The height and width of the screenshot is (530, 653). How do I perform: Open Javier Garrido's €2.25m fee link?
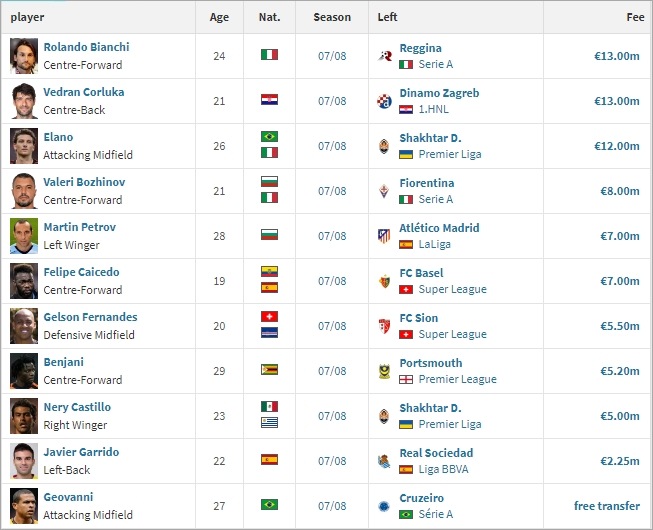click(x=619, y=461)
